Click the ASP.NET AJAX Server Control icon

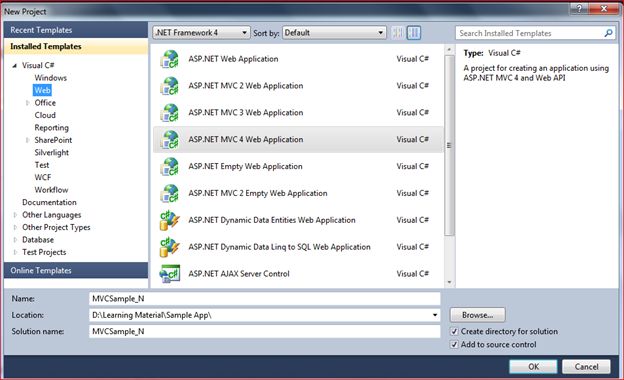pos(170,274)
